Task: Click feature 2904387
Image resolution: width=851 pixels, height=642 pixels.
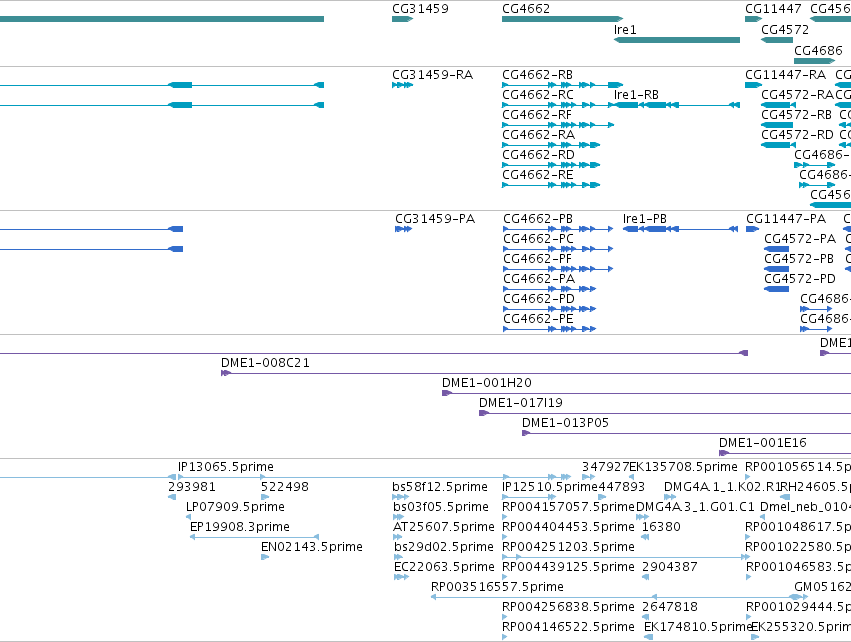Action: [x=669, y=567]
